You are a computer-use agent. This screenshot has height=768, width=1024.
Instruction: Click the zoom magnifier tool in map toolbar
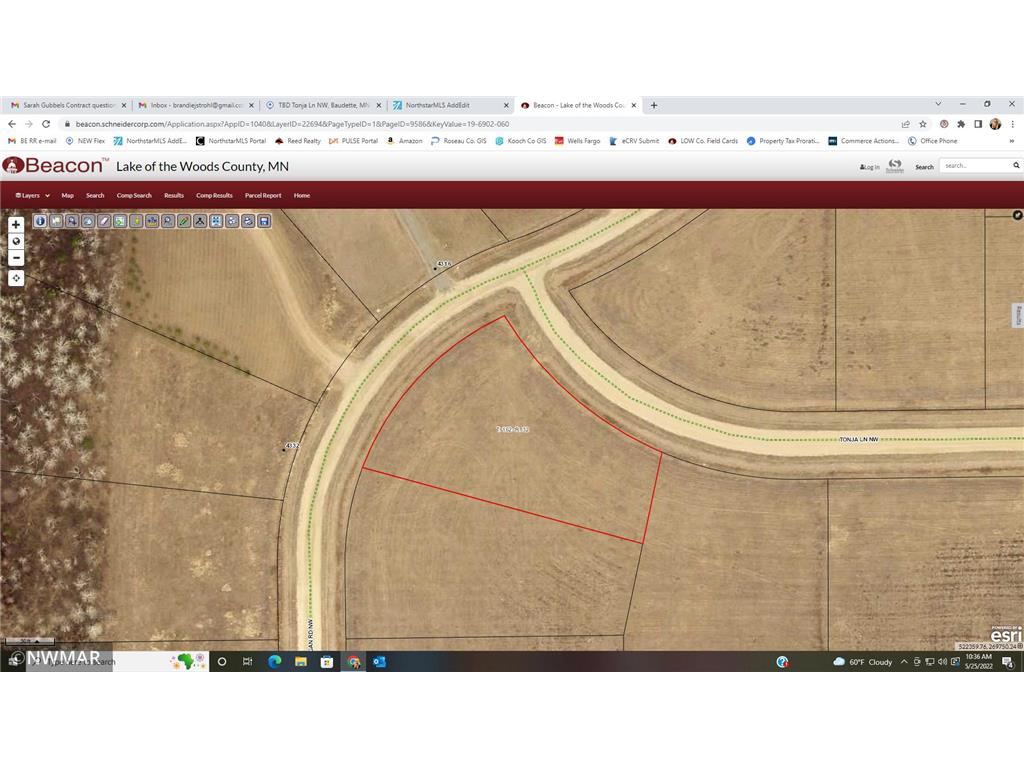pos(168,221)
